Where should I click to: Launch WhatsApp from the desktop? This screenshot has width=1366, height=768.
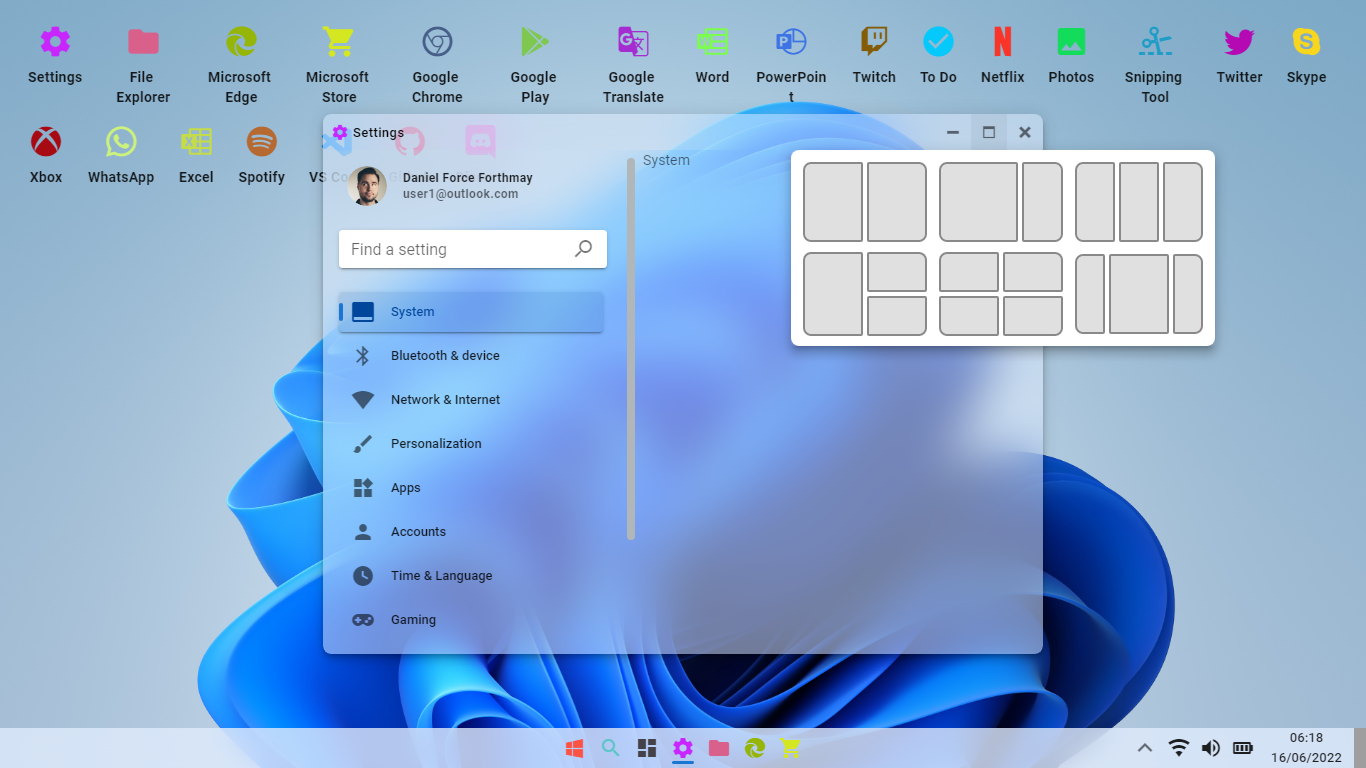(x=121, y=156)
